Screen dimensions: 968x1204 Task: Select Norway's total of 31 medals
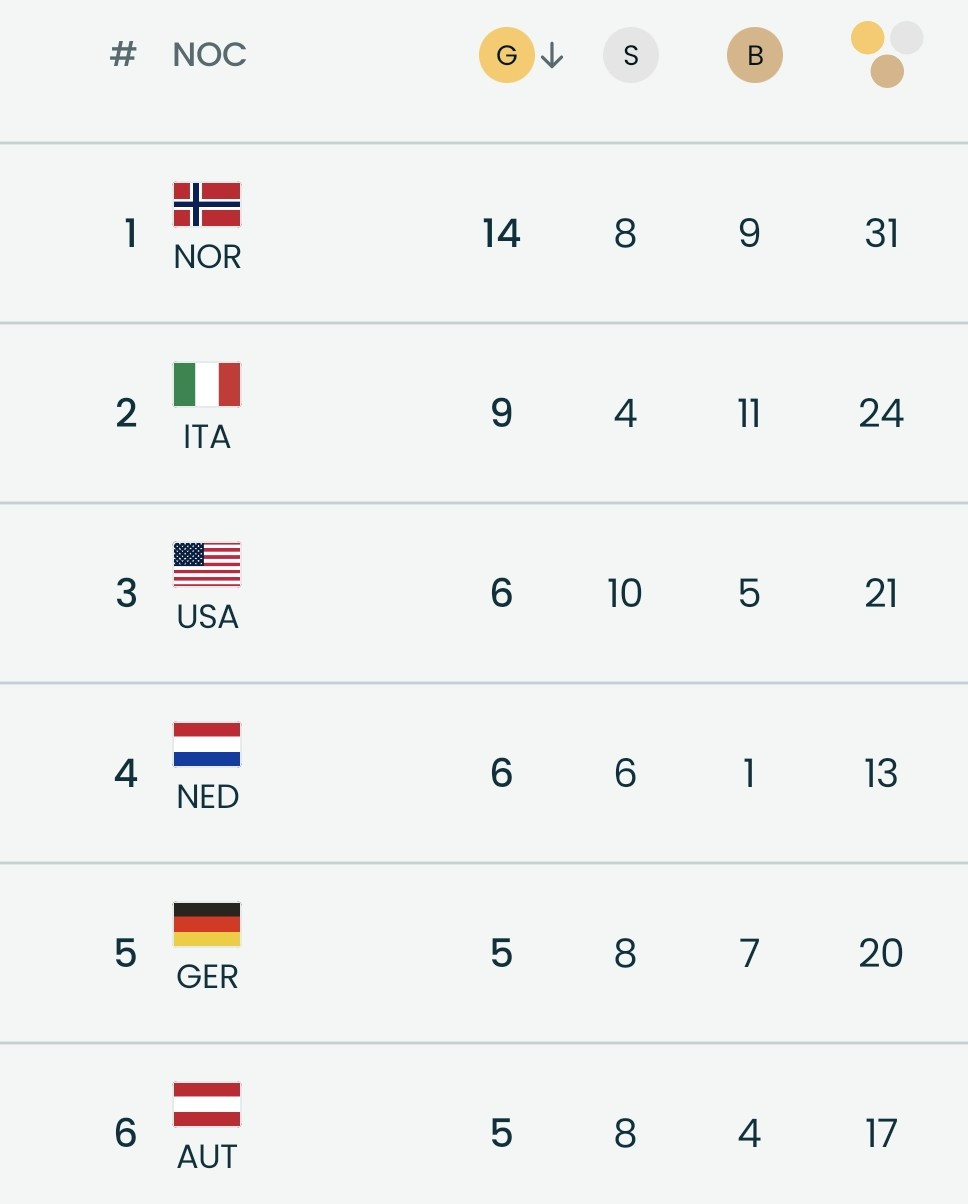click(x=881, y=234)
